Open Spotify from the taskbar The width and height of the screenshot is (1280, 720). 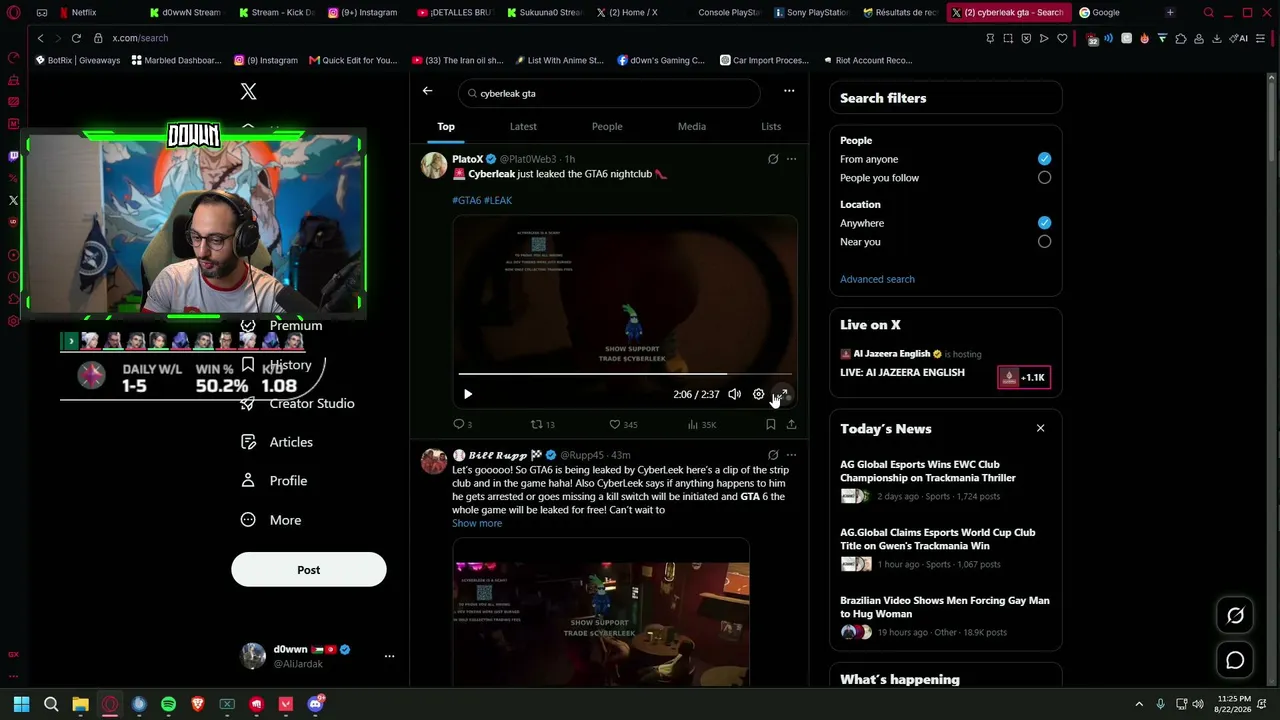(168, 704)
